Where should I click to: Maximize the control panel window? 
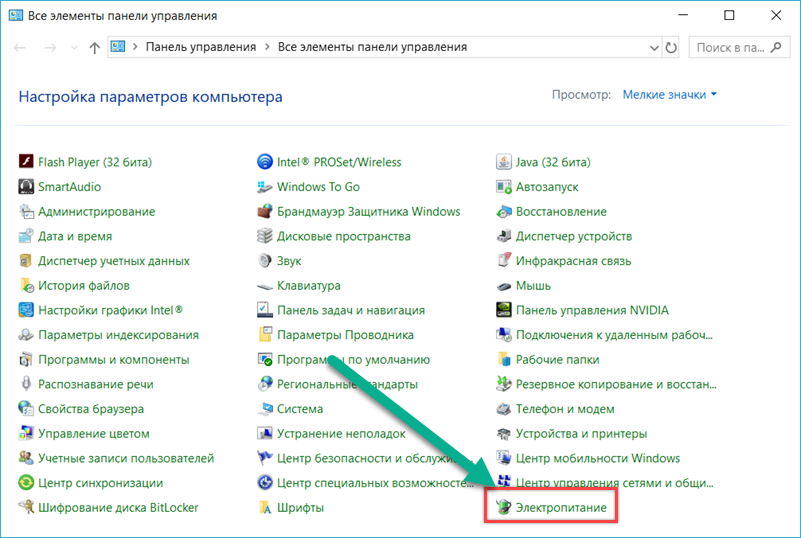[x=729, y=15]
